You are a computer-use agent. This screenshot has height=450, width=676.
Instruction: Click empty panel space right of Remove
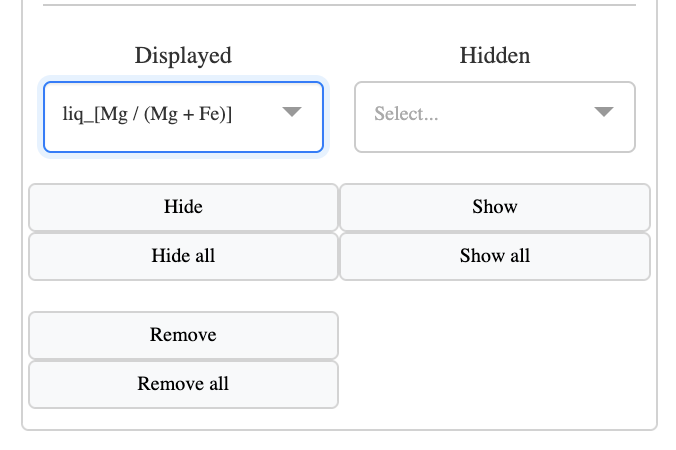495,335
